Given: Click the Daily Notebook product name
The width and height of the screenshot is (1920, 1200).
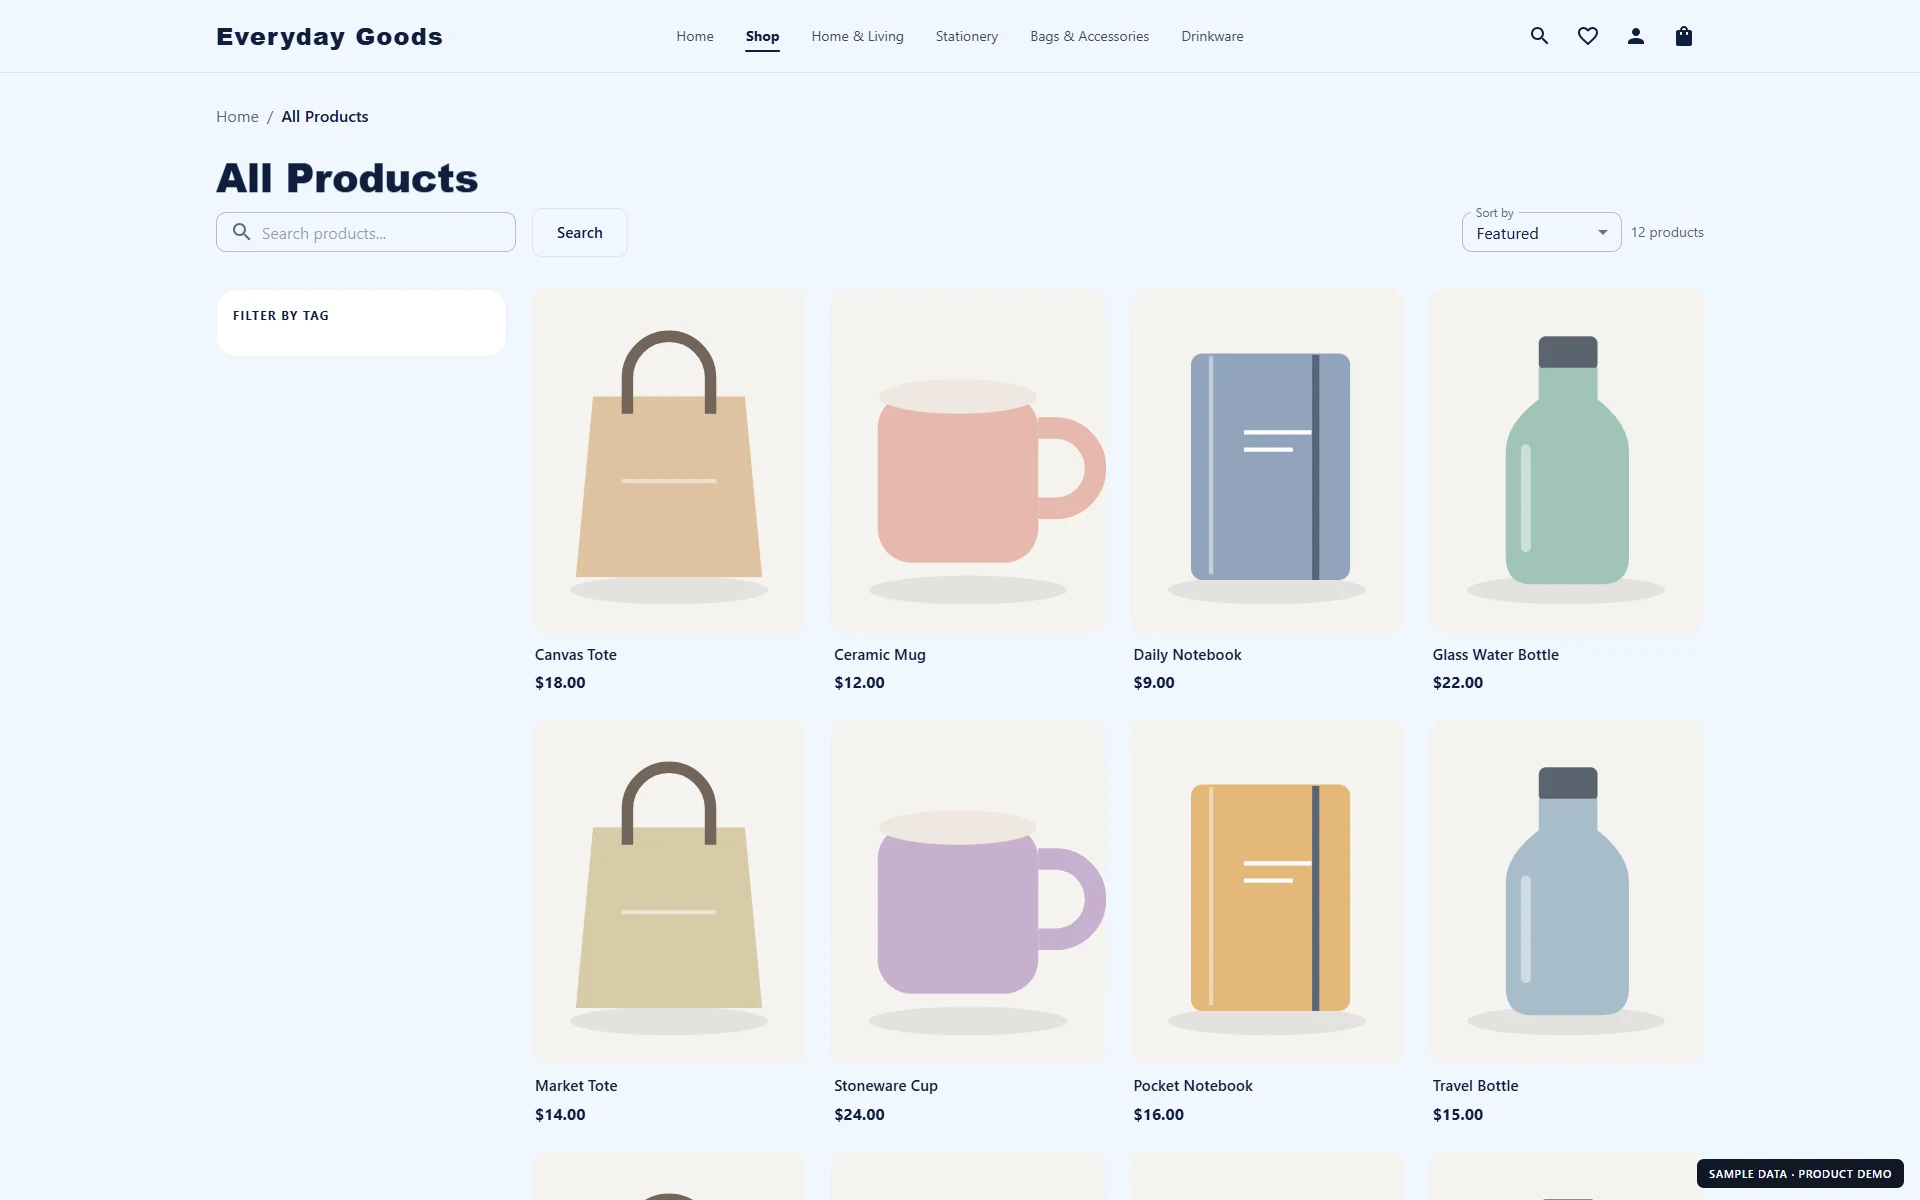Looking at the screenshot, I should click(1187, 655).
